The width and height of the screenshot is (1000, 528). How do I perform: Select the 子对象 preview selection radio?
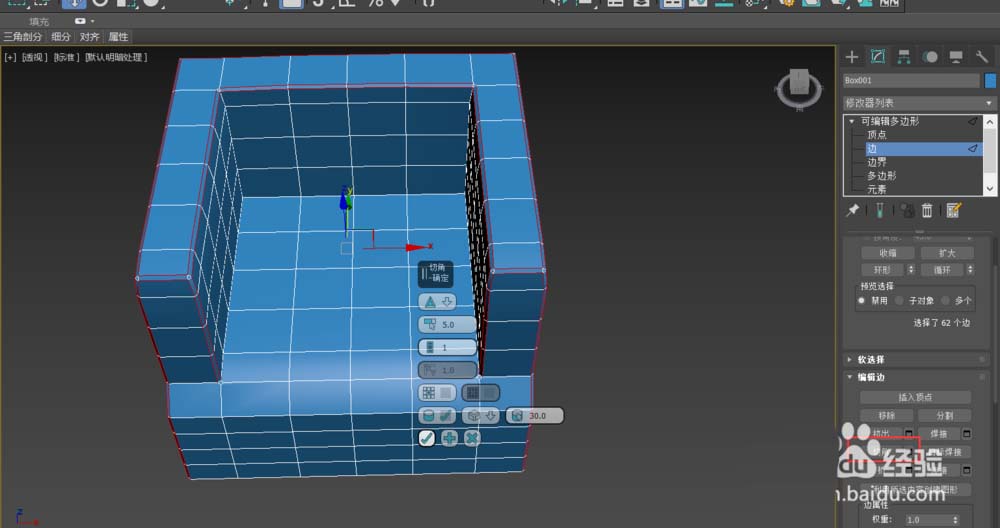(900, 300)
